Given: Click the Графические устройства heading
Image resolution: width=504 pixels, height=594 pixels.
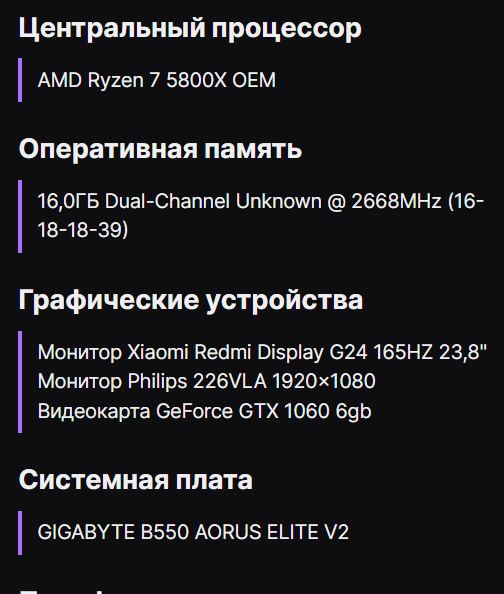Looking at the screenshot, I should point(191,300).
